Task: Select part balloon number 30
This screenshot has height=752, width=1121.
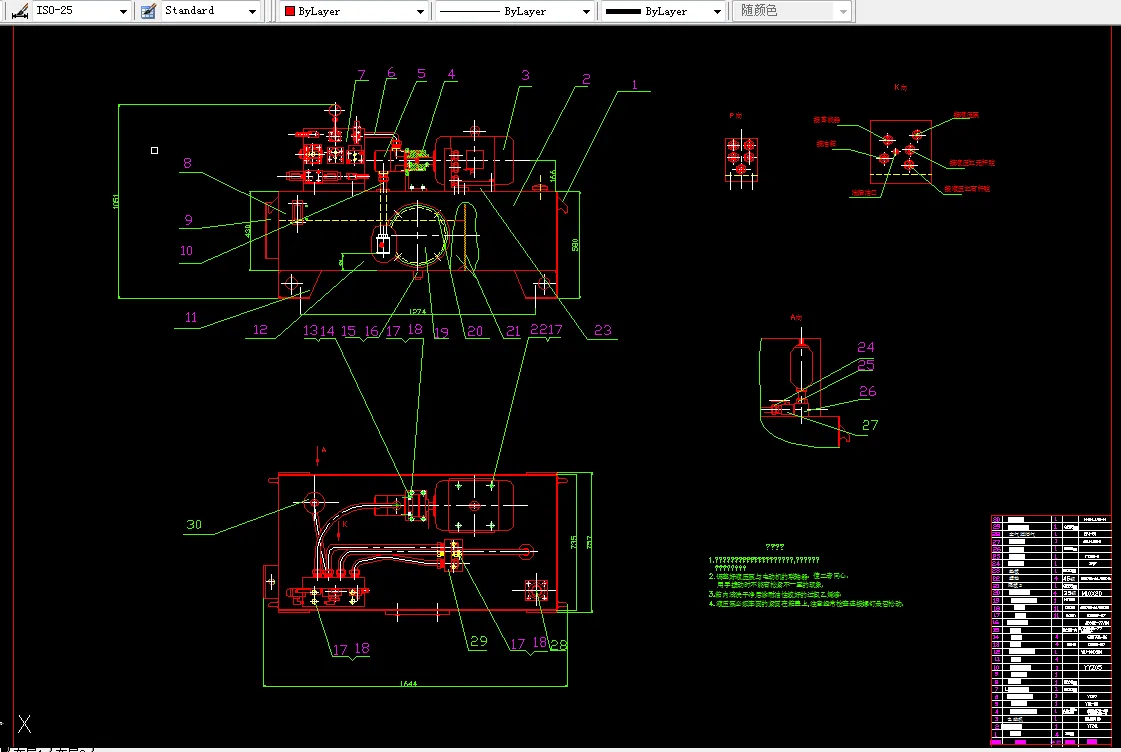Action: (x=194, y=524)
